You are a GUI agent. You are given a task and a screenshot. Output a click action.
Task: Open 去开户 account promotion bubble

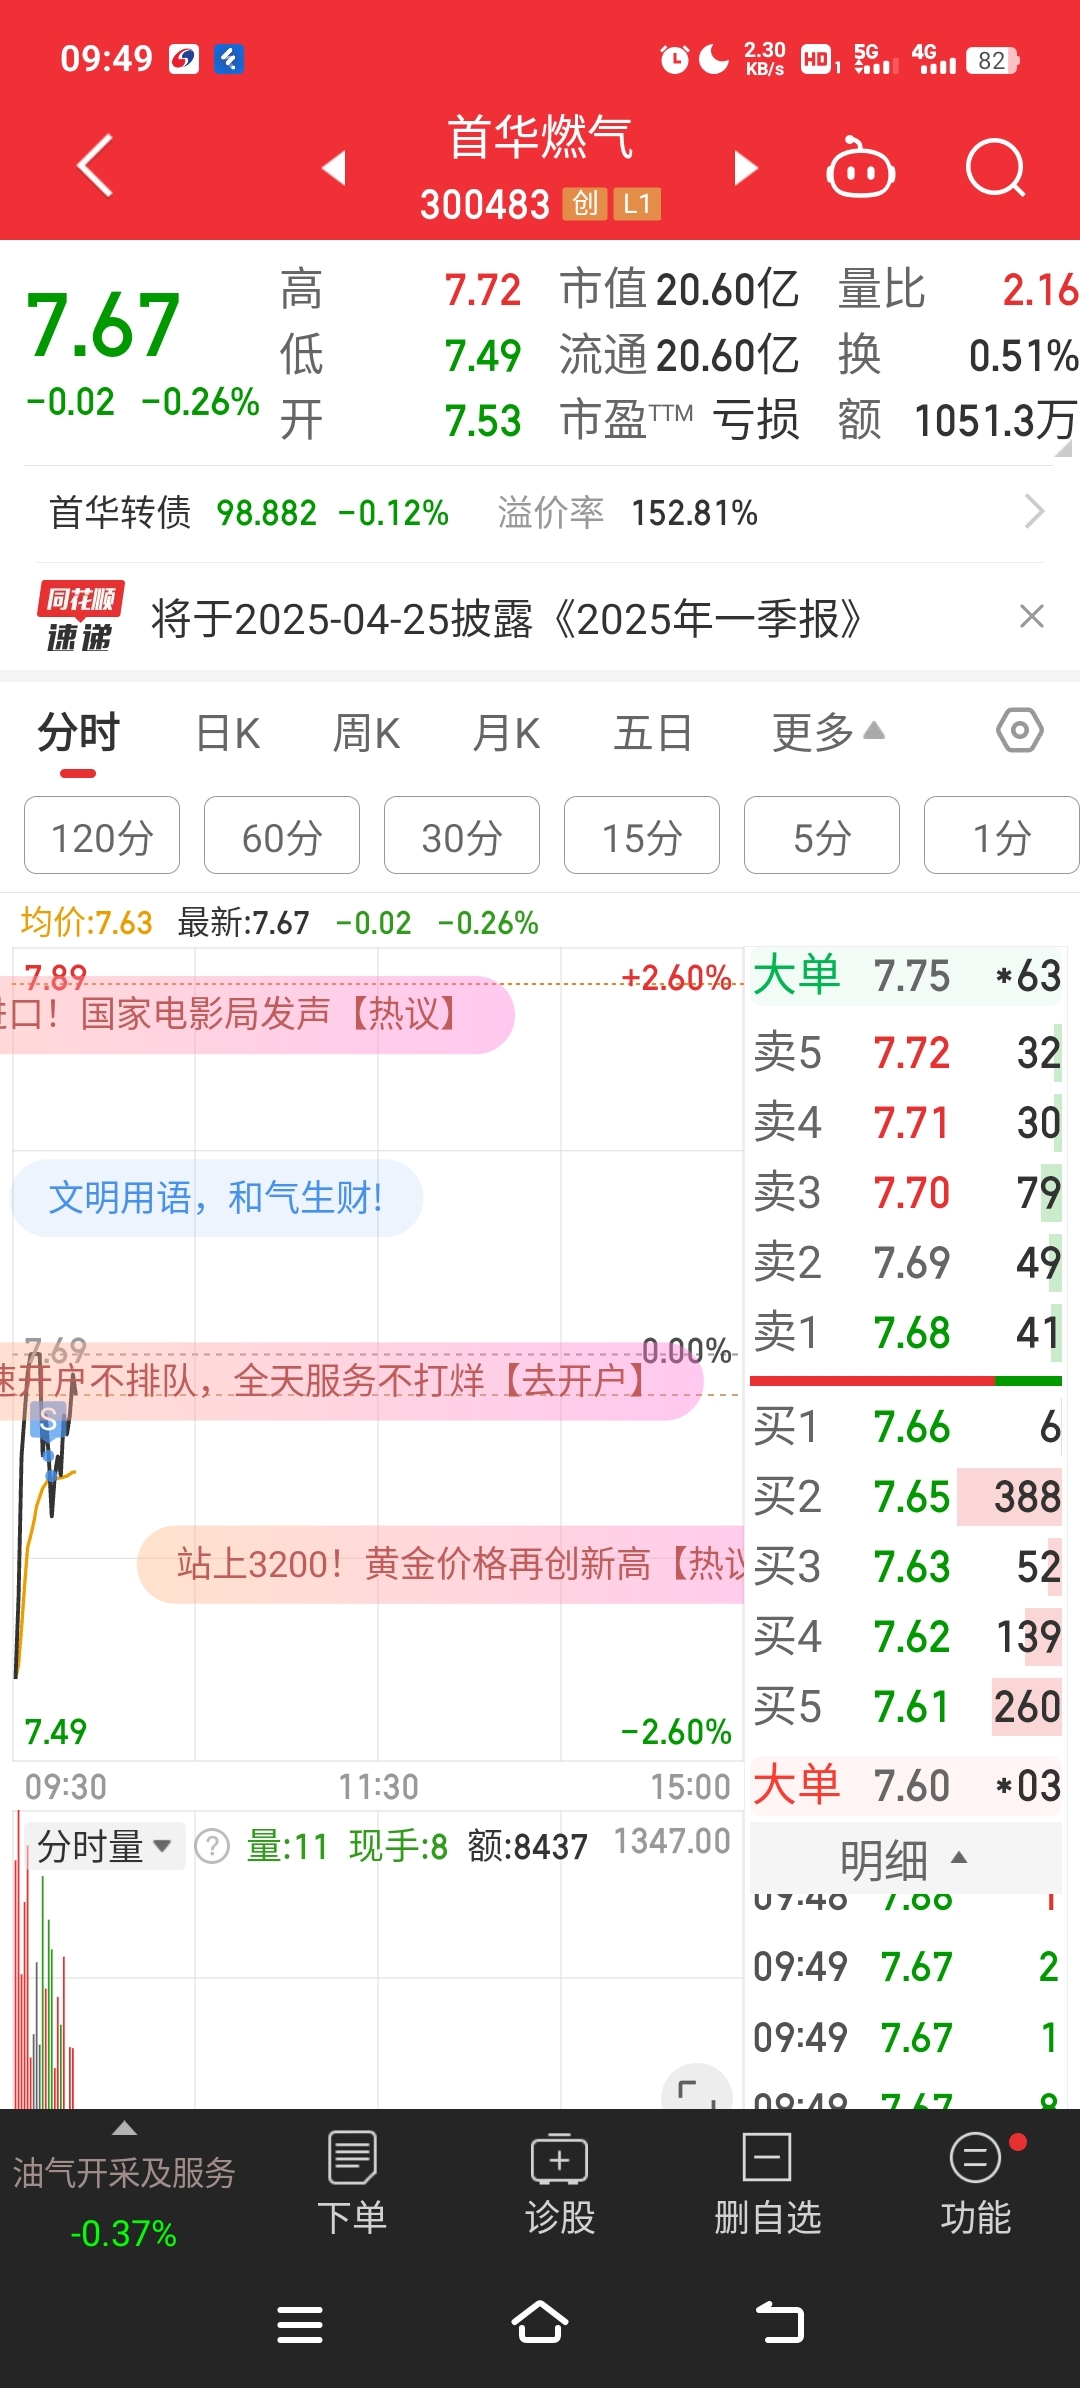[350, 1382]
